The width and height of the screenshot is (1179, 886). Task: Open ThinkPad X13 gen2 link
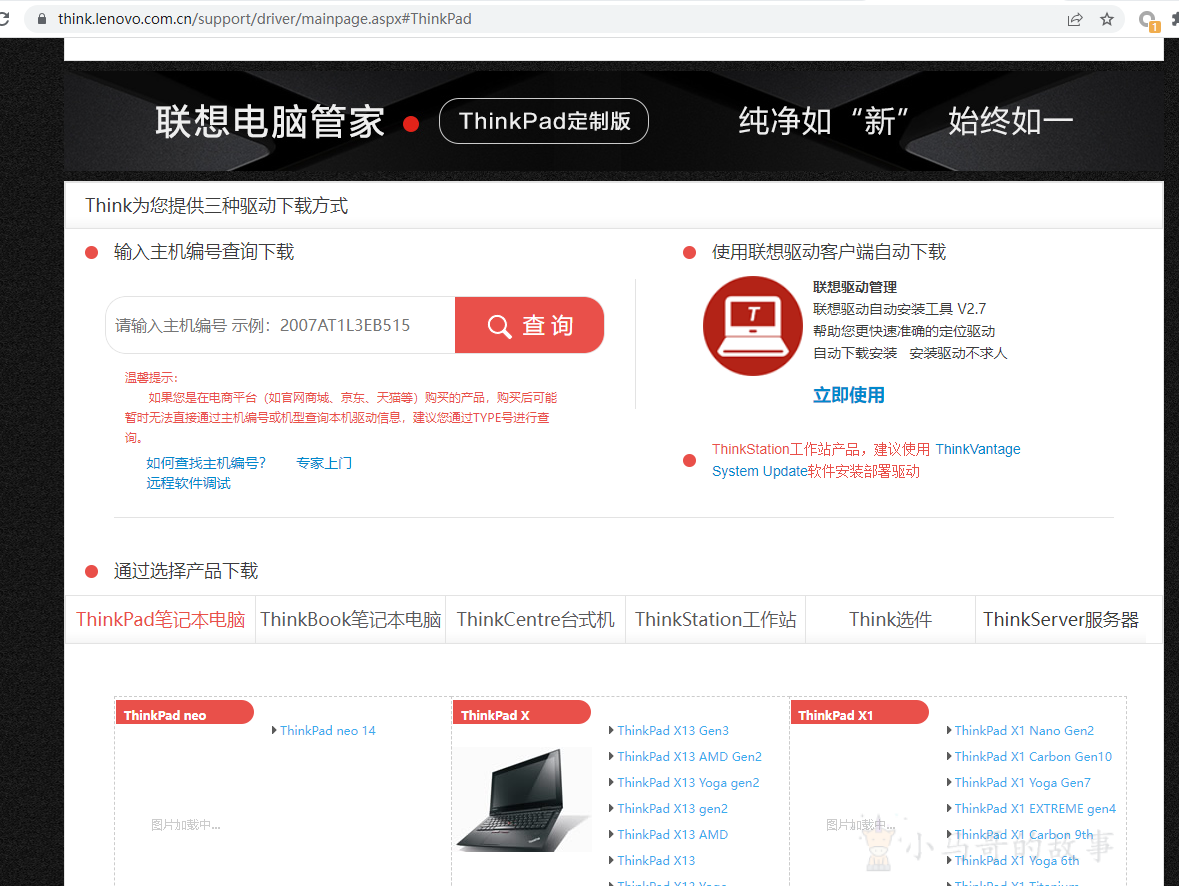[x=672, y=809]
